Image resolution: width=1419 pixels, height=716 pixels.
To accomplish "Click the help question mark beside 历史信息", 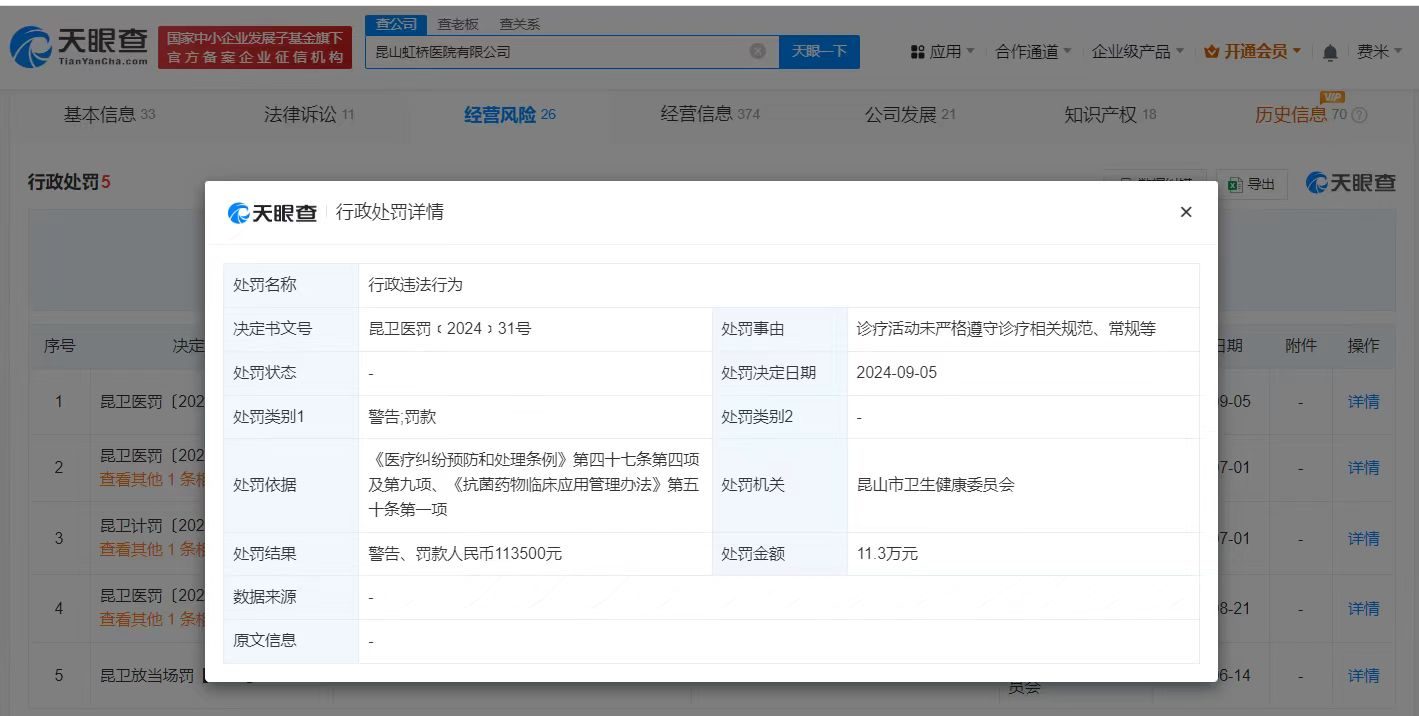I will click(x=1360, y=113).
